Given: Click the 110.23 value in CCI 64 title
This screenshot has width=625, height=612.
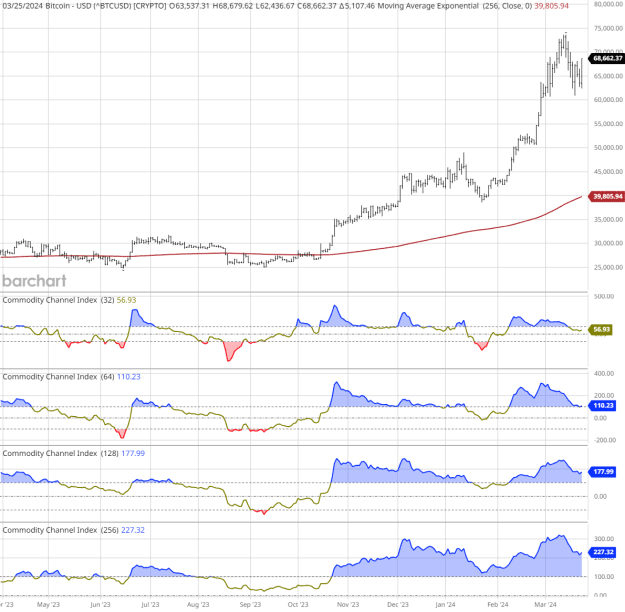Looking at the screenshot, I should (128, 377).
